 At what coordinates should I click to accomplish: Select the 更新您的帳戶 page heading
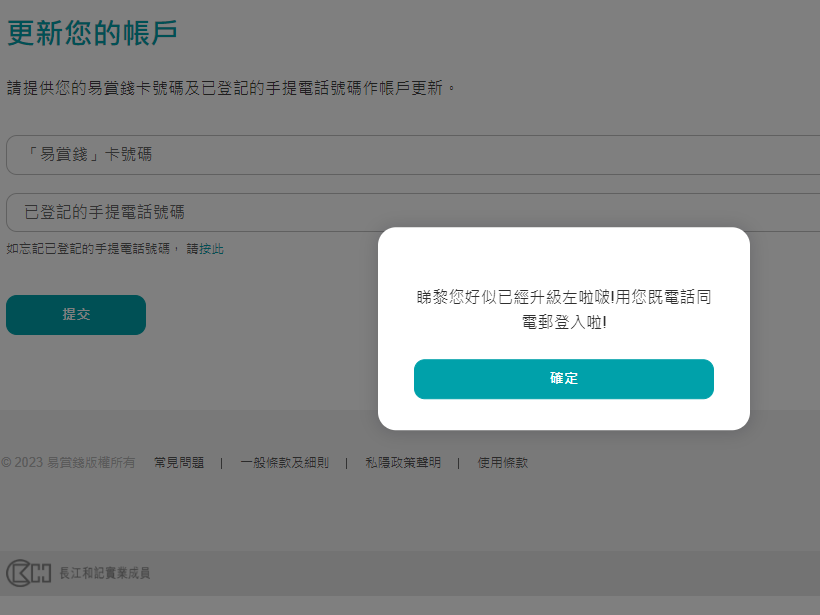(x=92, y=33)
